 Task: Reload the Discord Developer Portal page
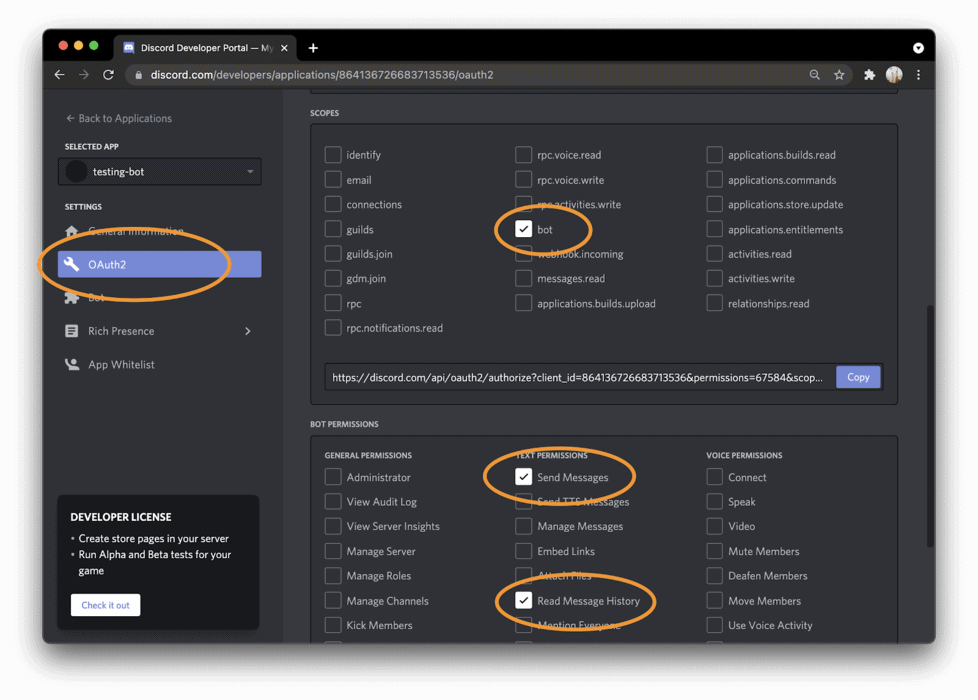click(x=109, y=75)
